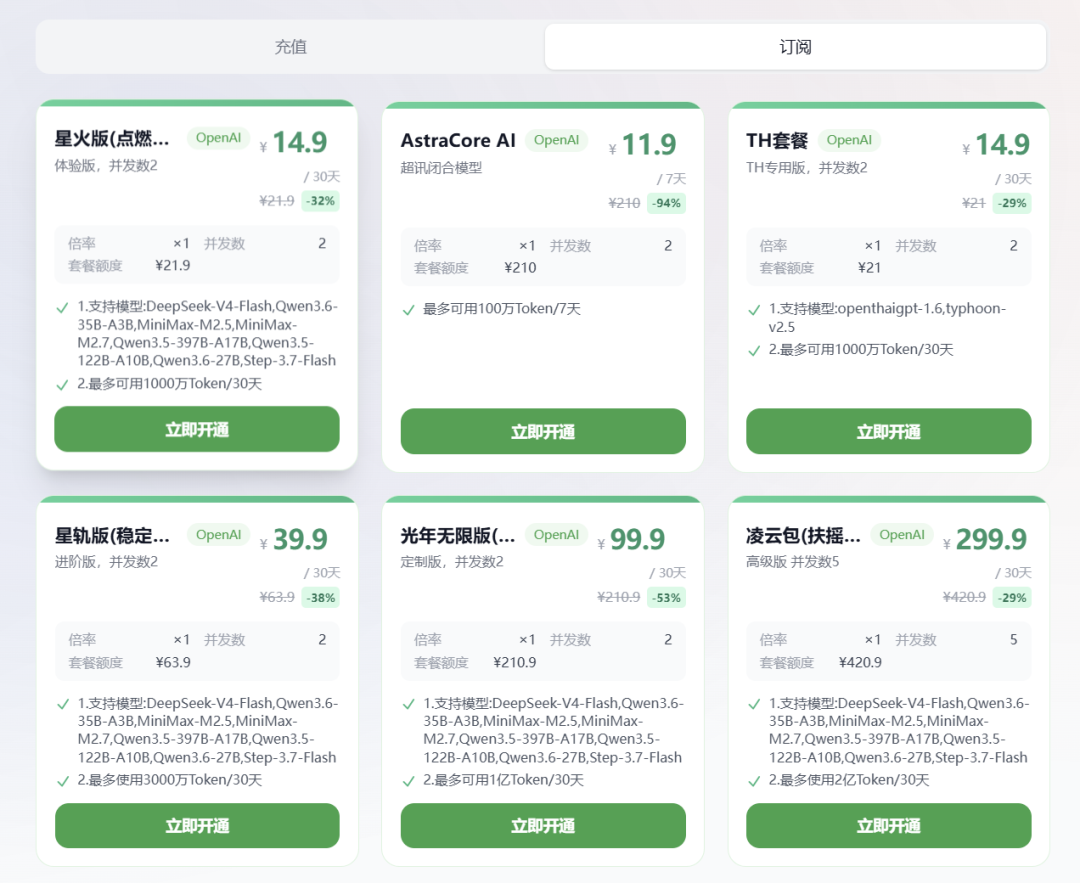Click 2.最多可用1亿Token/30天 feature line

[x=503, y=780]
